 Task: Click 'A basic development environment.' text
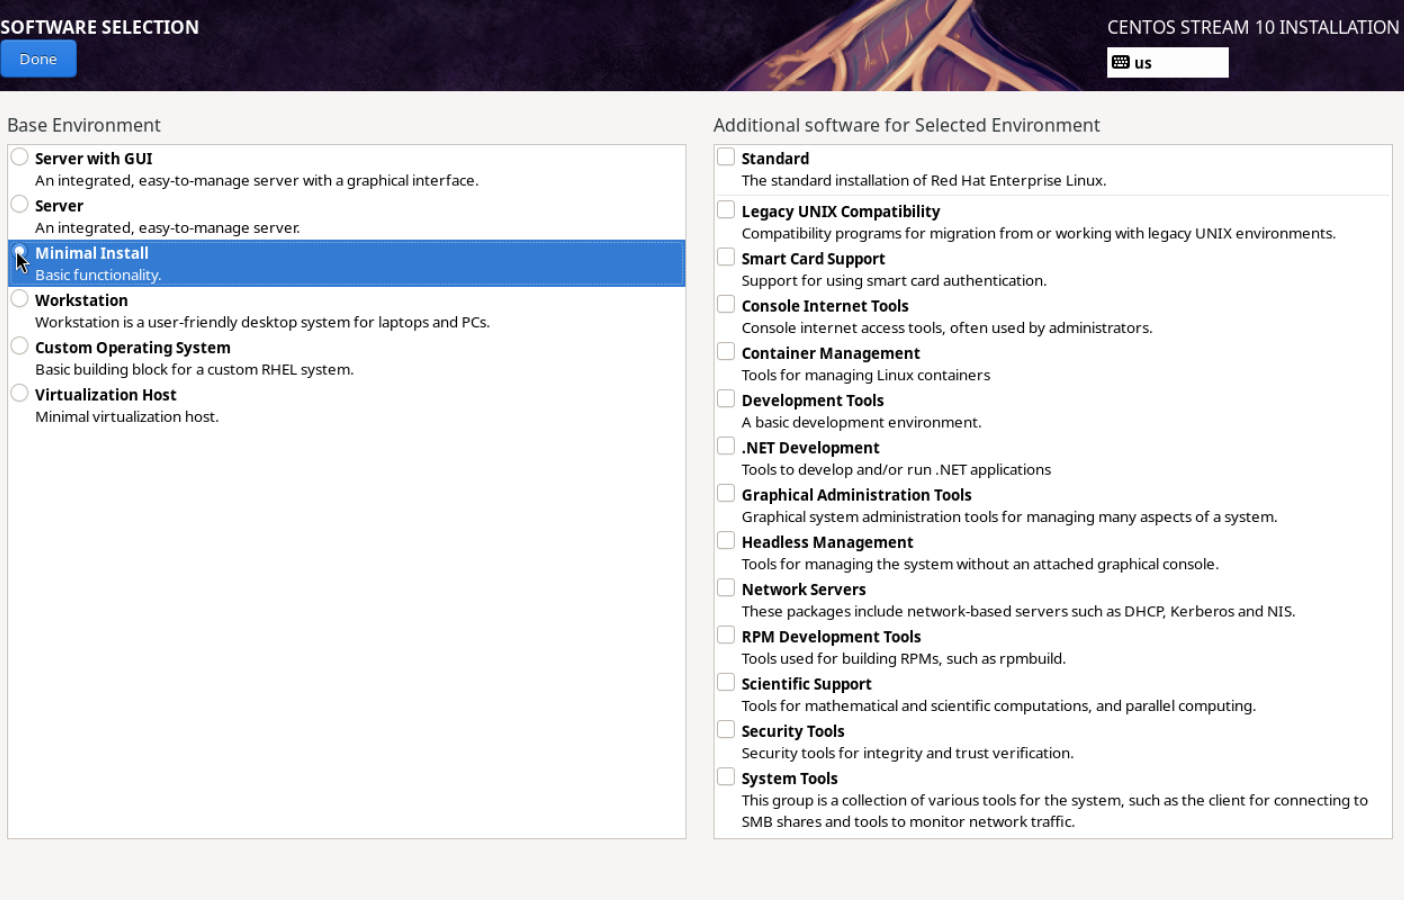pos(861,422)
